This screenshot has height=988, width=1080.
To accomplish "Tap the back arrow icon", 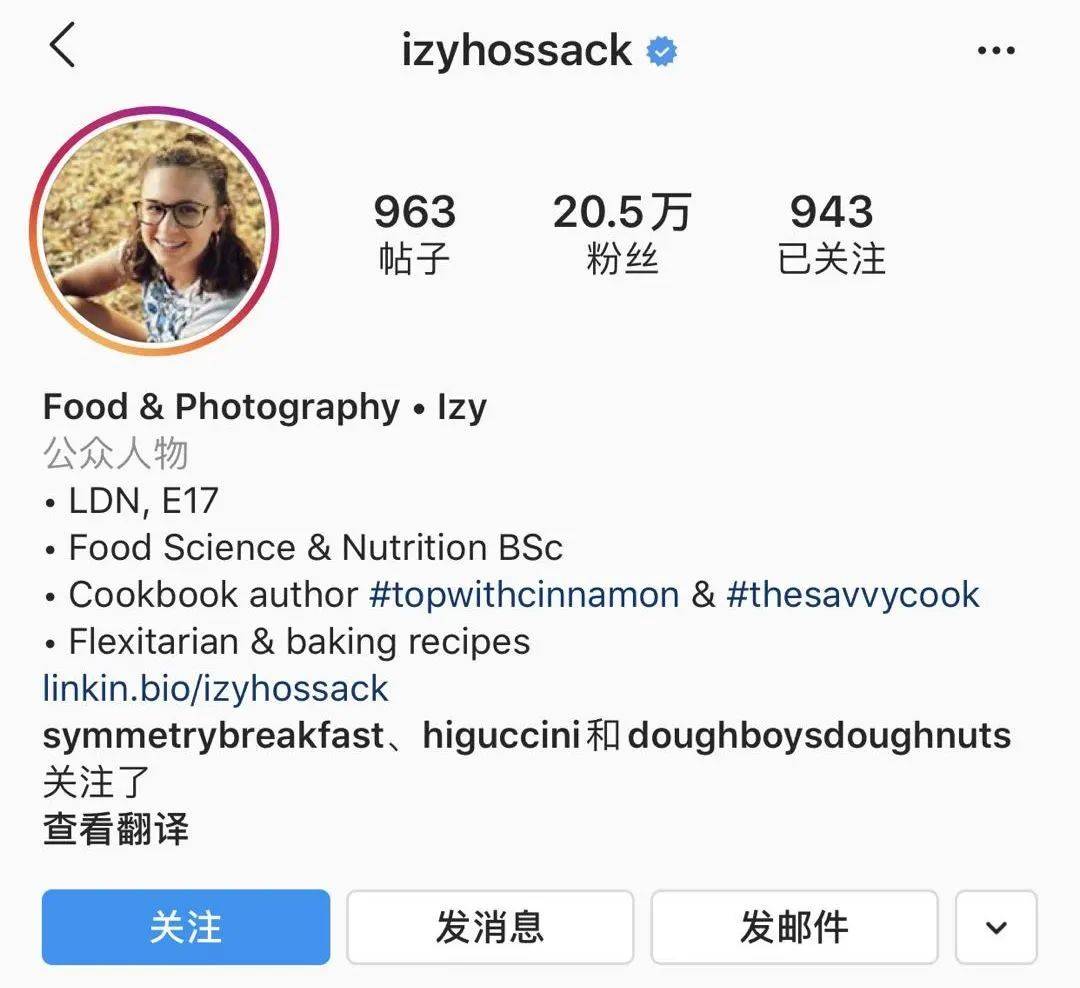I will [62, 45].
